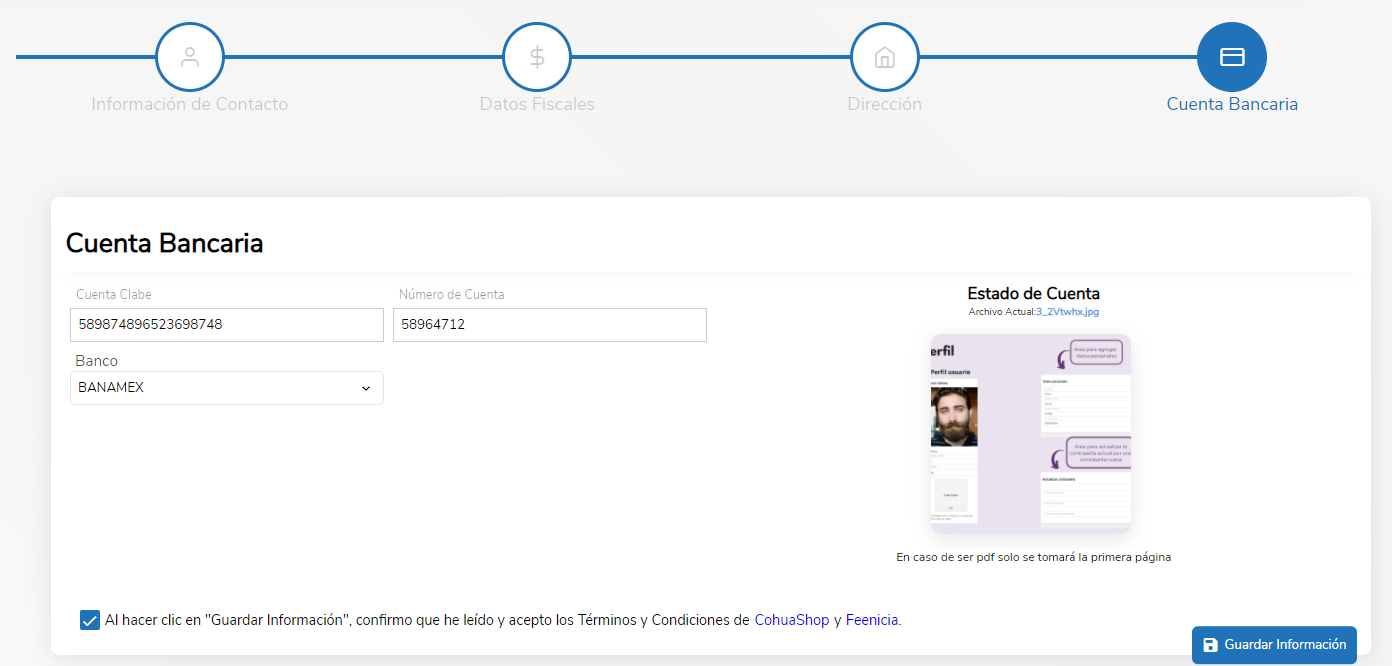Click the floppy disk save icon
The height and width of the screenshot is (666, 1392).
(x=1210, y=645)
